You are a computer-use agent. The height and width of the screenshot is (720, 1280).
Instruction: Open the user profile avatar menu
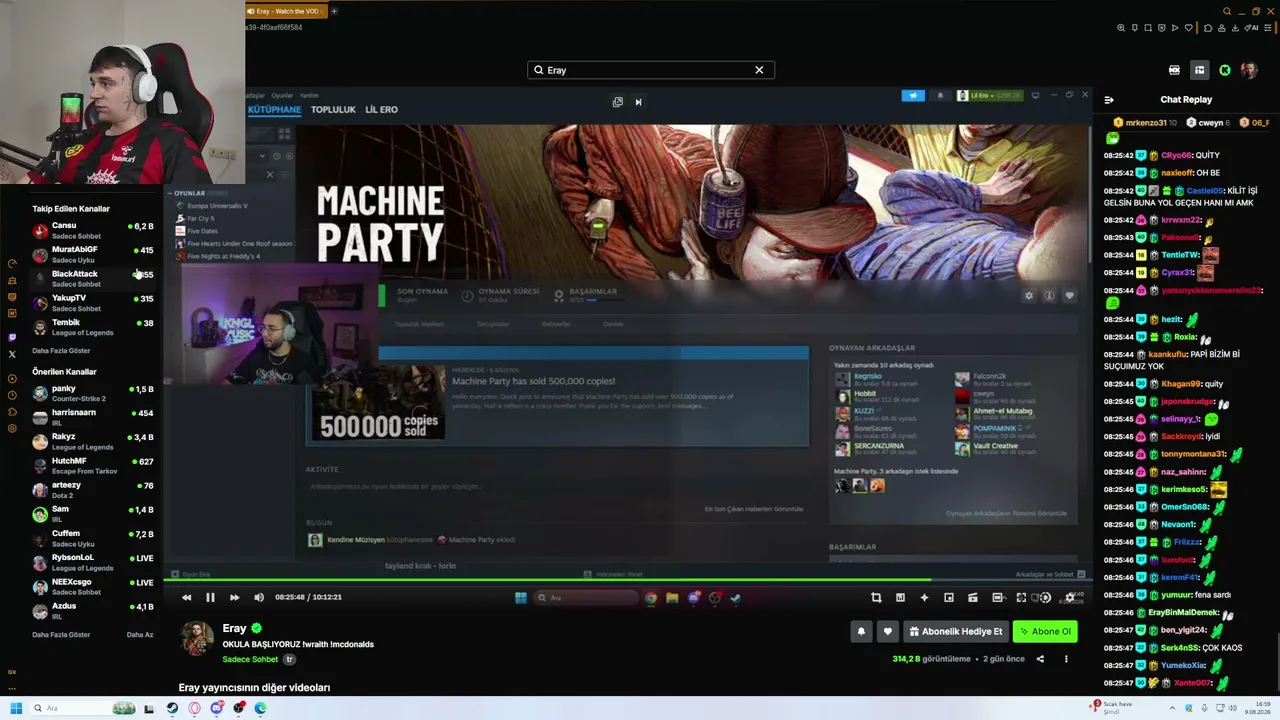point(1249,70)
